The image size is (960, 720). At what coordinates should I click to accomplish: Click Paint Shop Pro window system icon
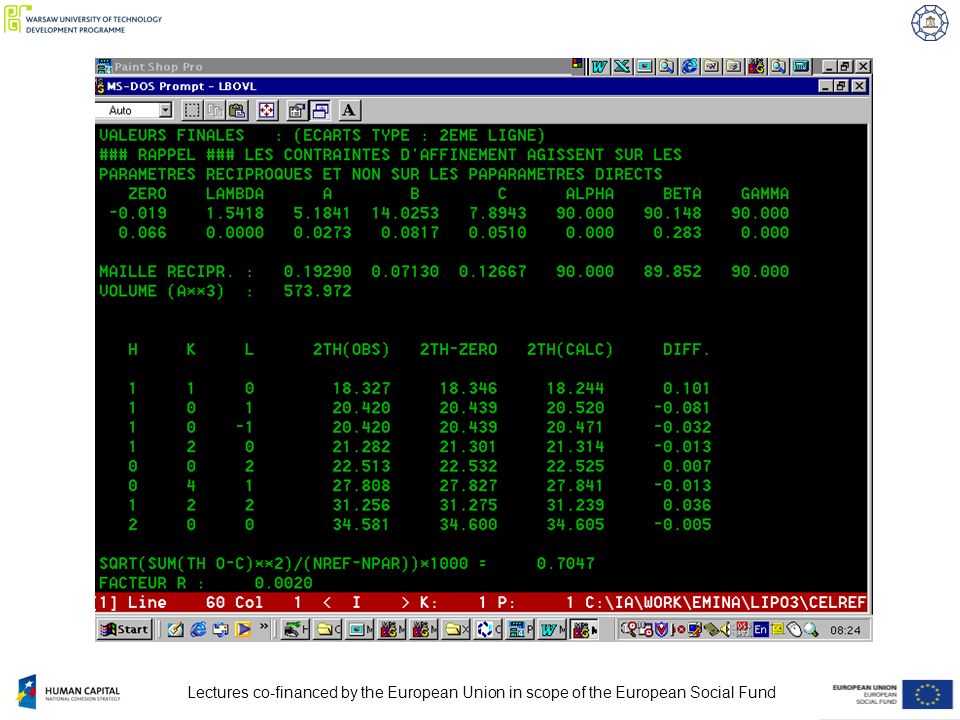[x=104, y=66]
